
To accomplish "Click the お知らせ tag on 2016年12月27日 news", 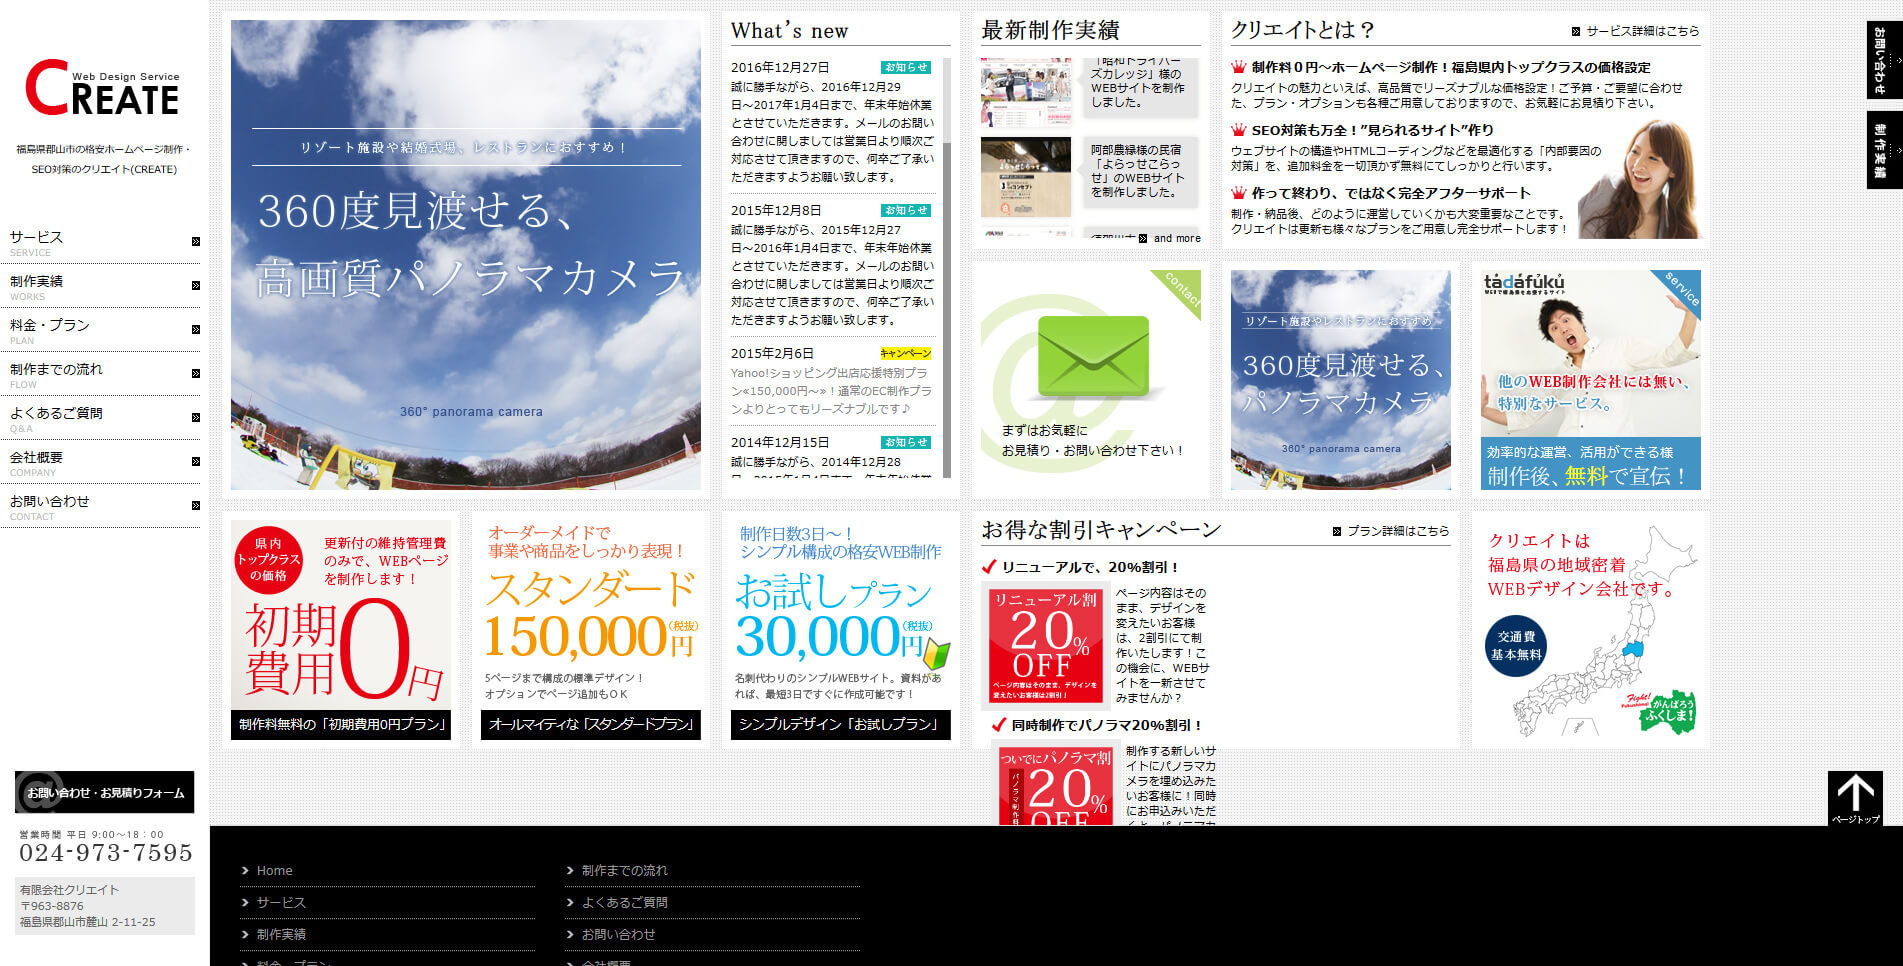I will click(x=906, y=67).
